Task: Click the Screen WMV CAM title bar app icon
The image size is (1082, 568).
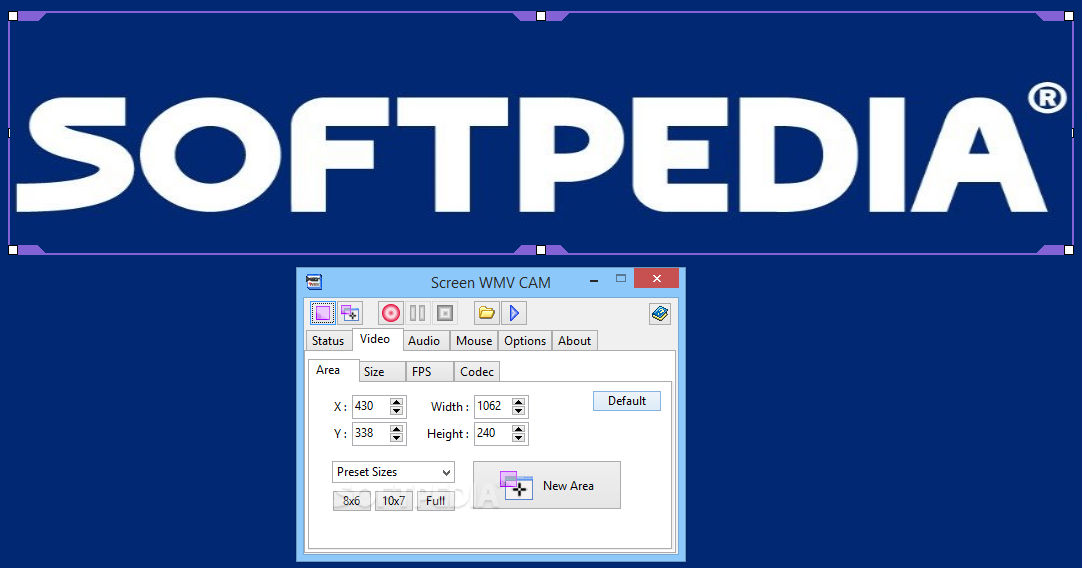Action: (x=314, y=282)
